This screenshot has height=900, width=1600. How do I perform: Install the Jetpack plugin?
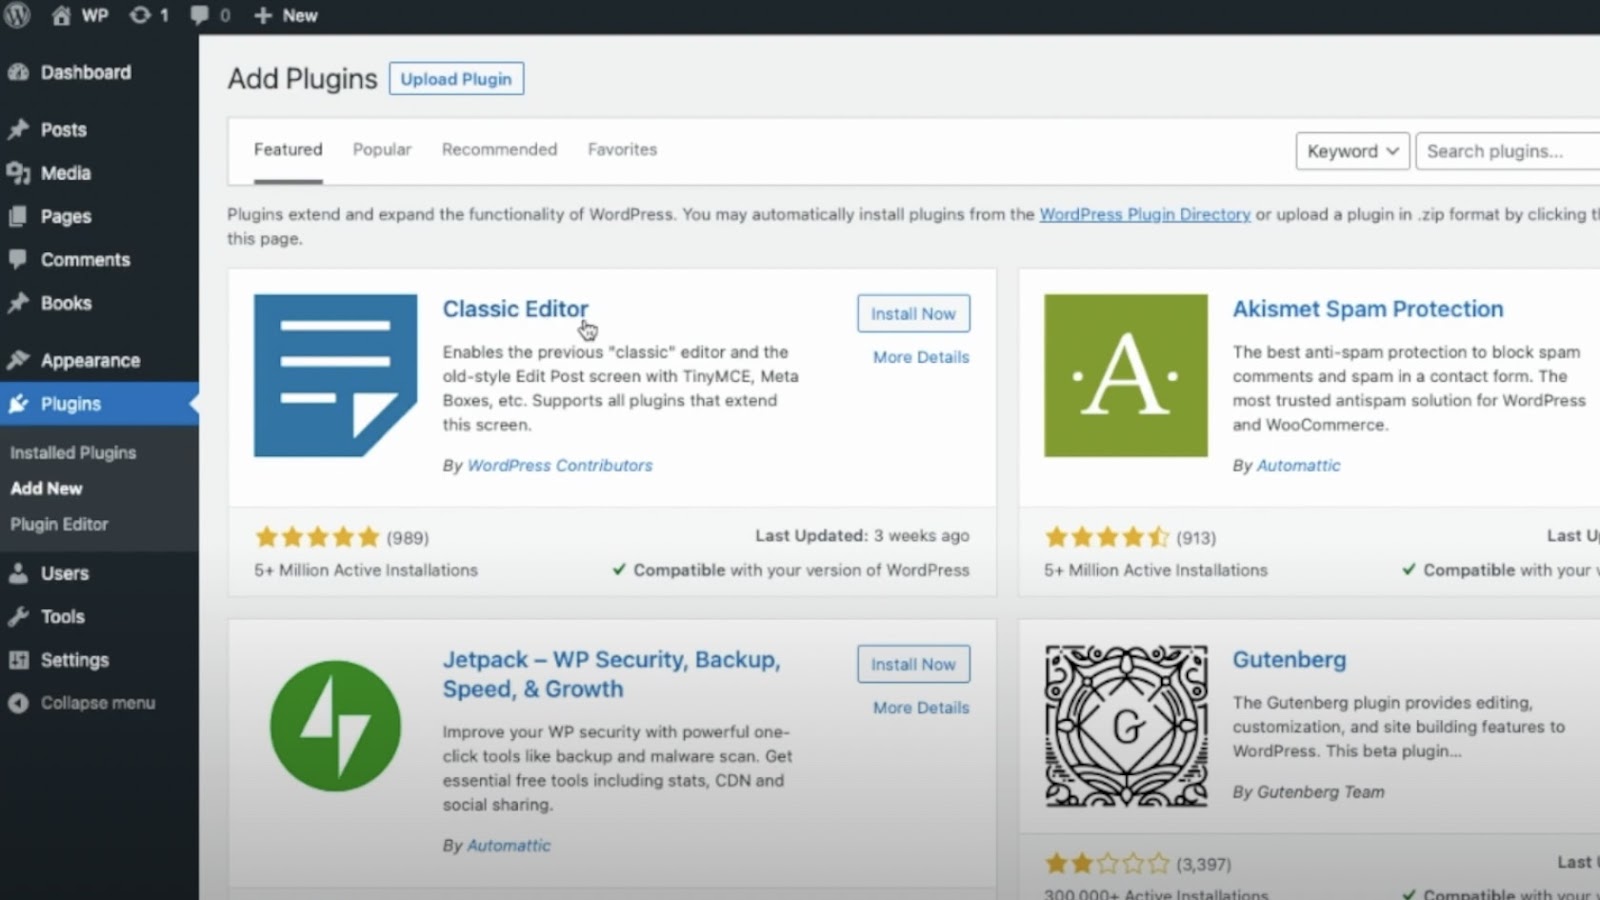pos(913,664)
